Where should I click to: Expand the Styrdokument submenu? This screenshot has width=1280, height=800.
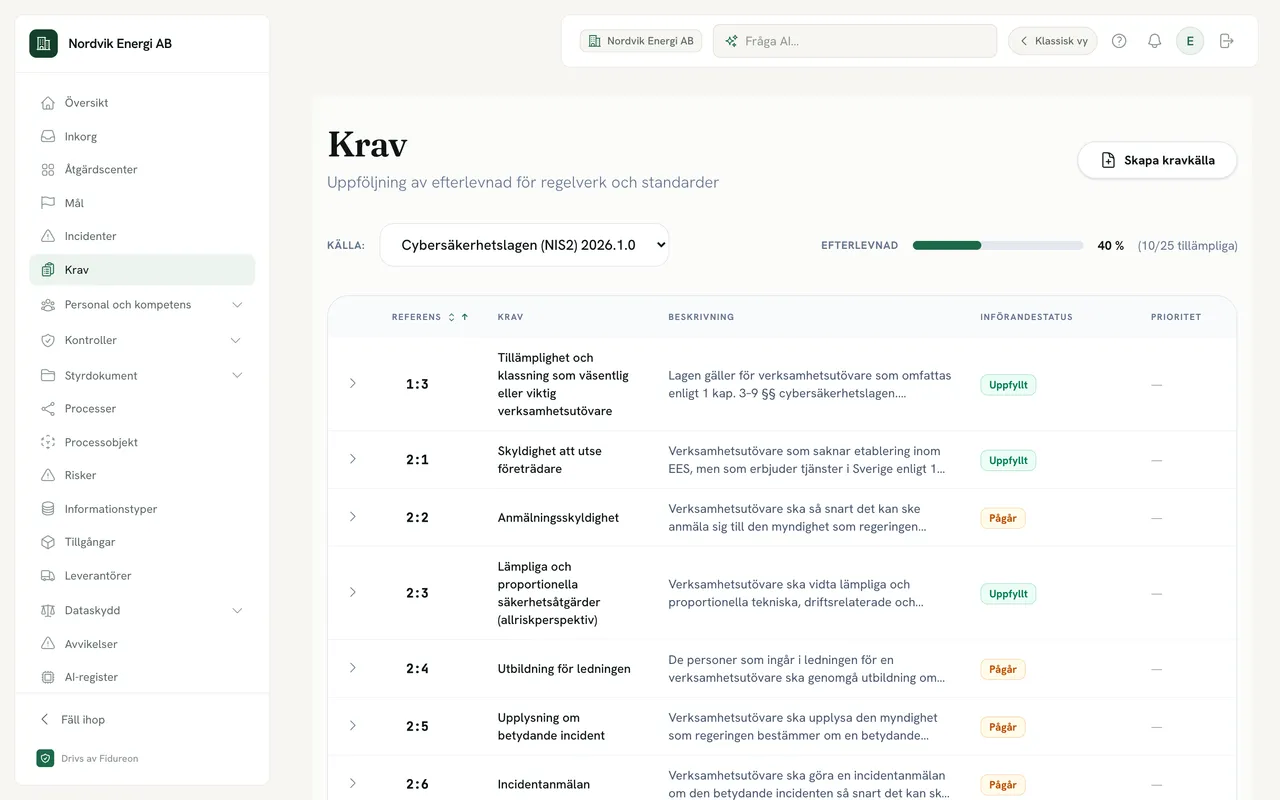coord(237,376)
